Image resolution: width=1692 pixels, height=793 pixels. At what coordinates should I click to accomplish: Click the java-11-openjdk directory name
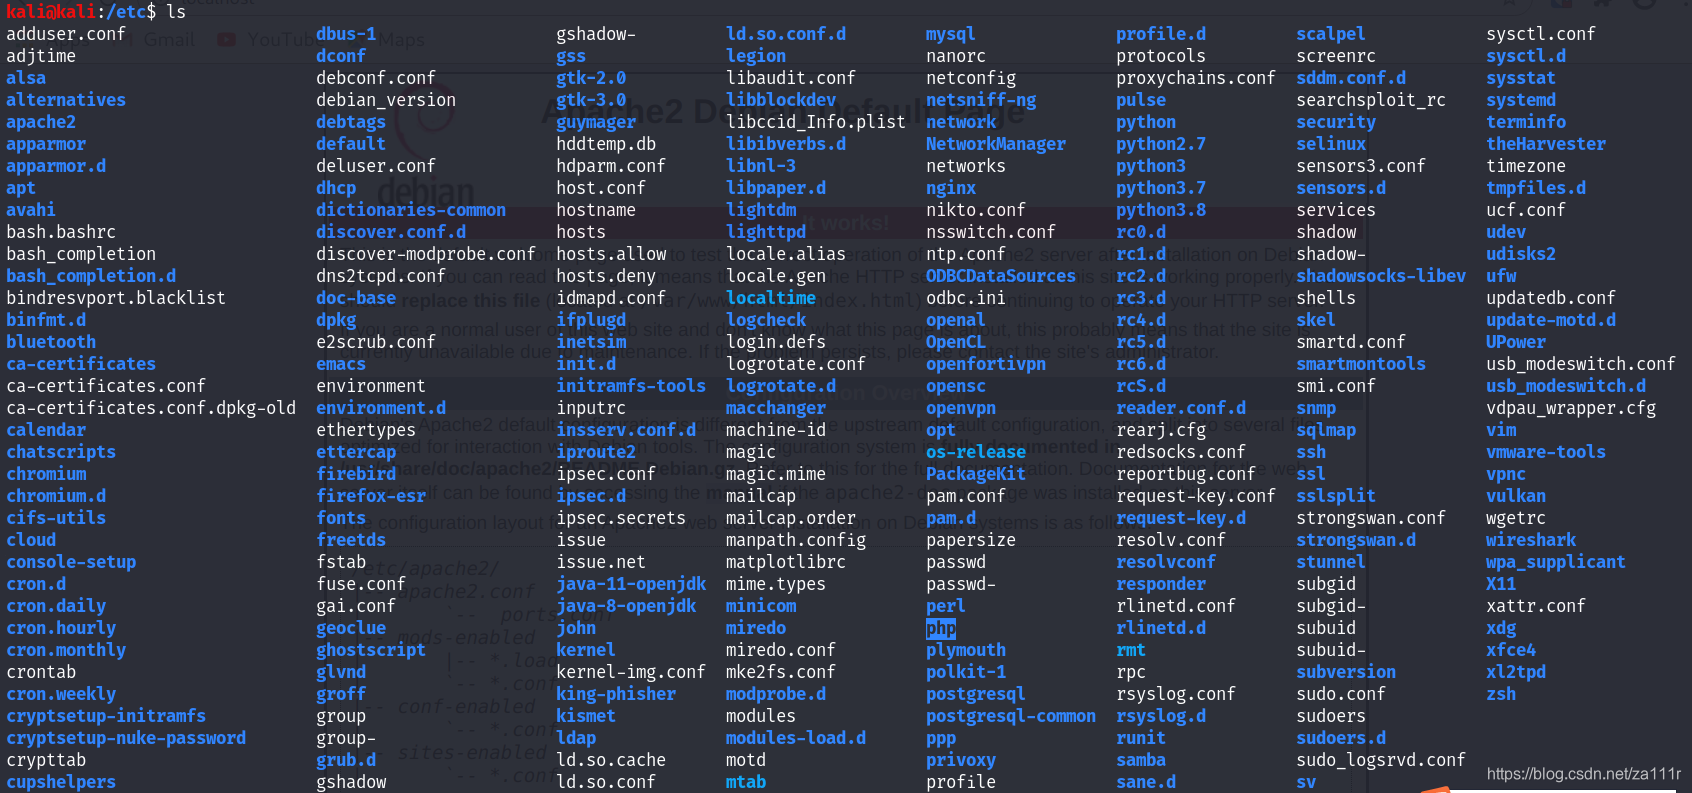631,584
